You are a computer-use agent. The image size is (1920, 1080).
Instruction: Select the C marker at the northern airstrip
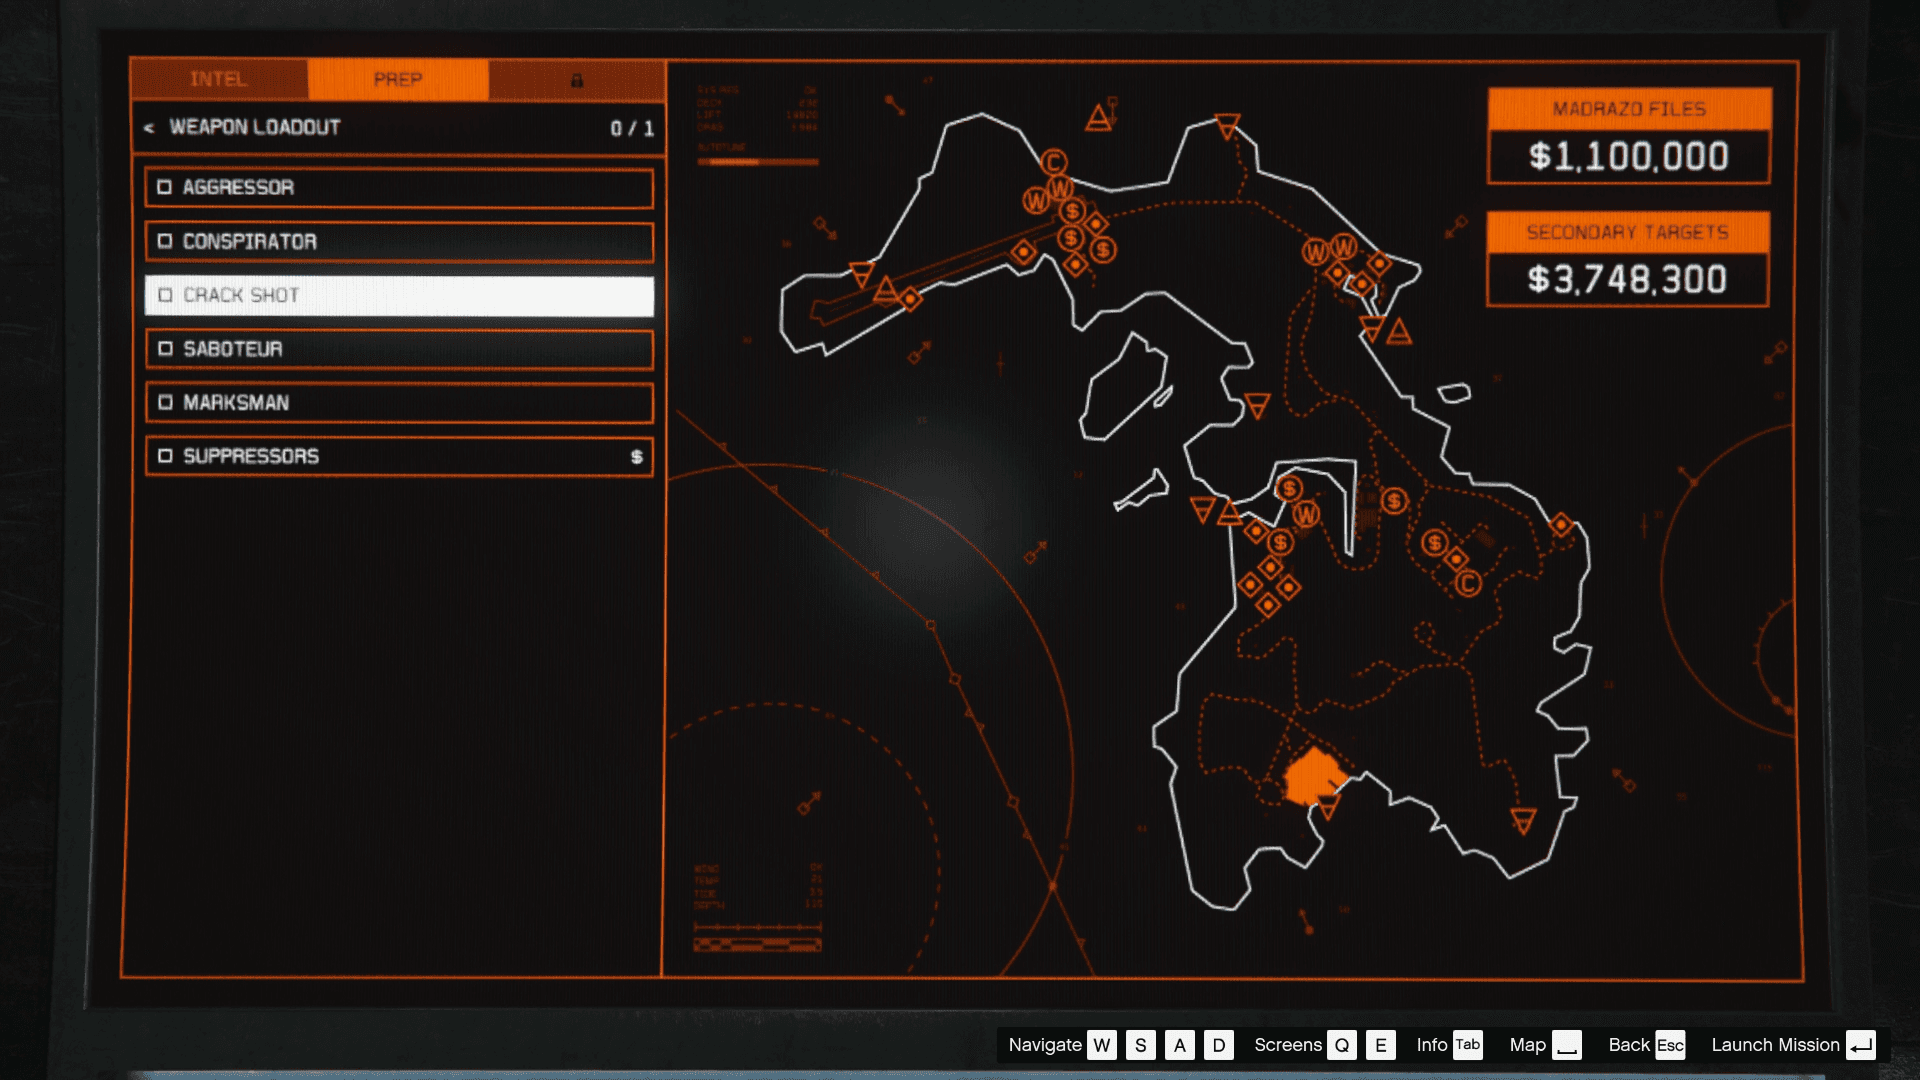[1053, 162]
